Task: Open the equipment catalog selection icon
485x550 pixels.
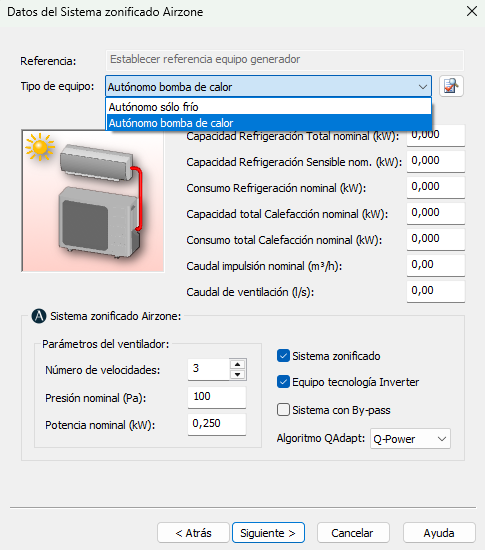Action: click(x=451, y=86)
